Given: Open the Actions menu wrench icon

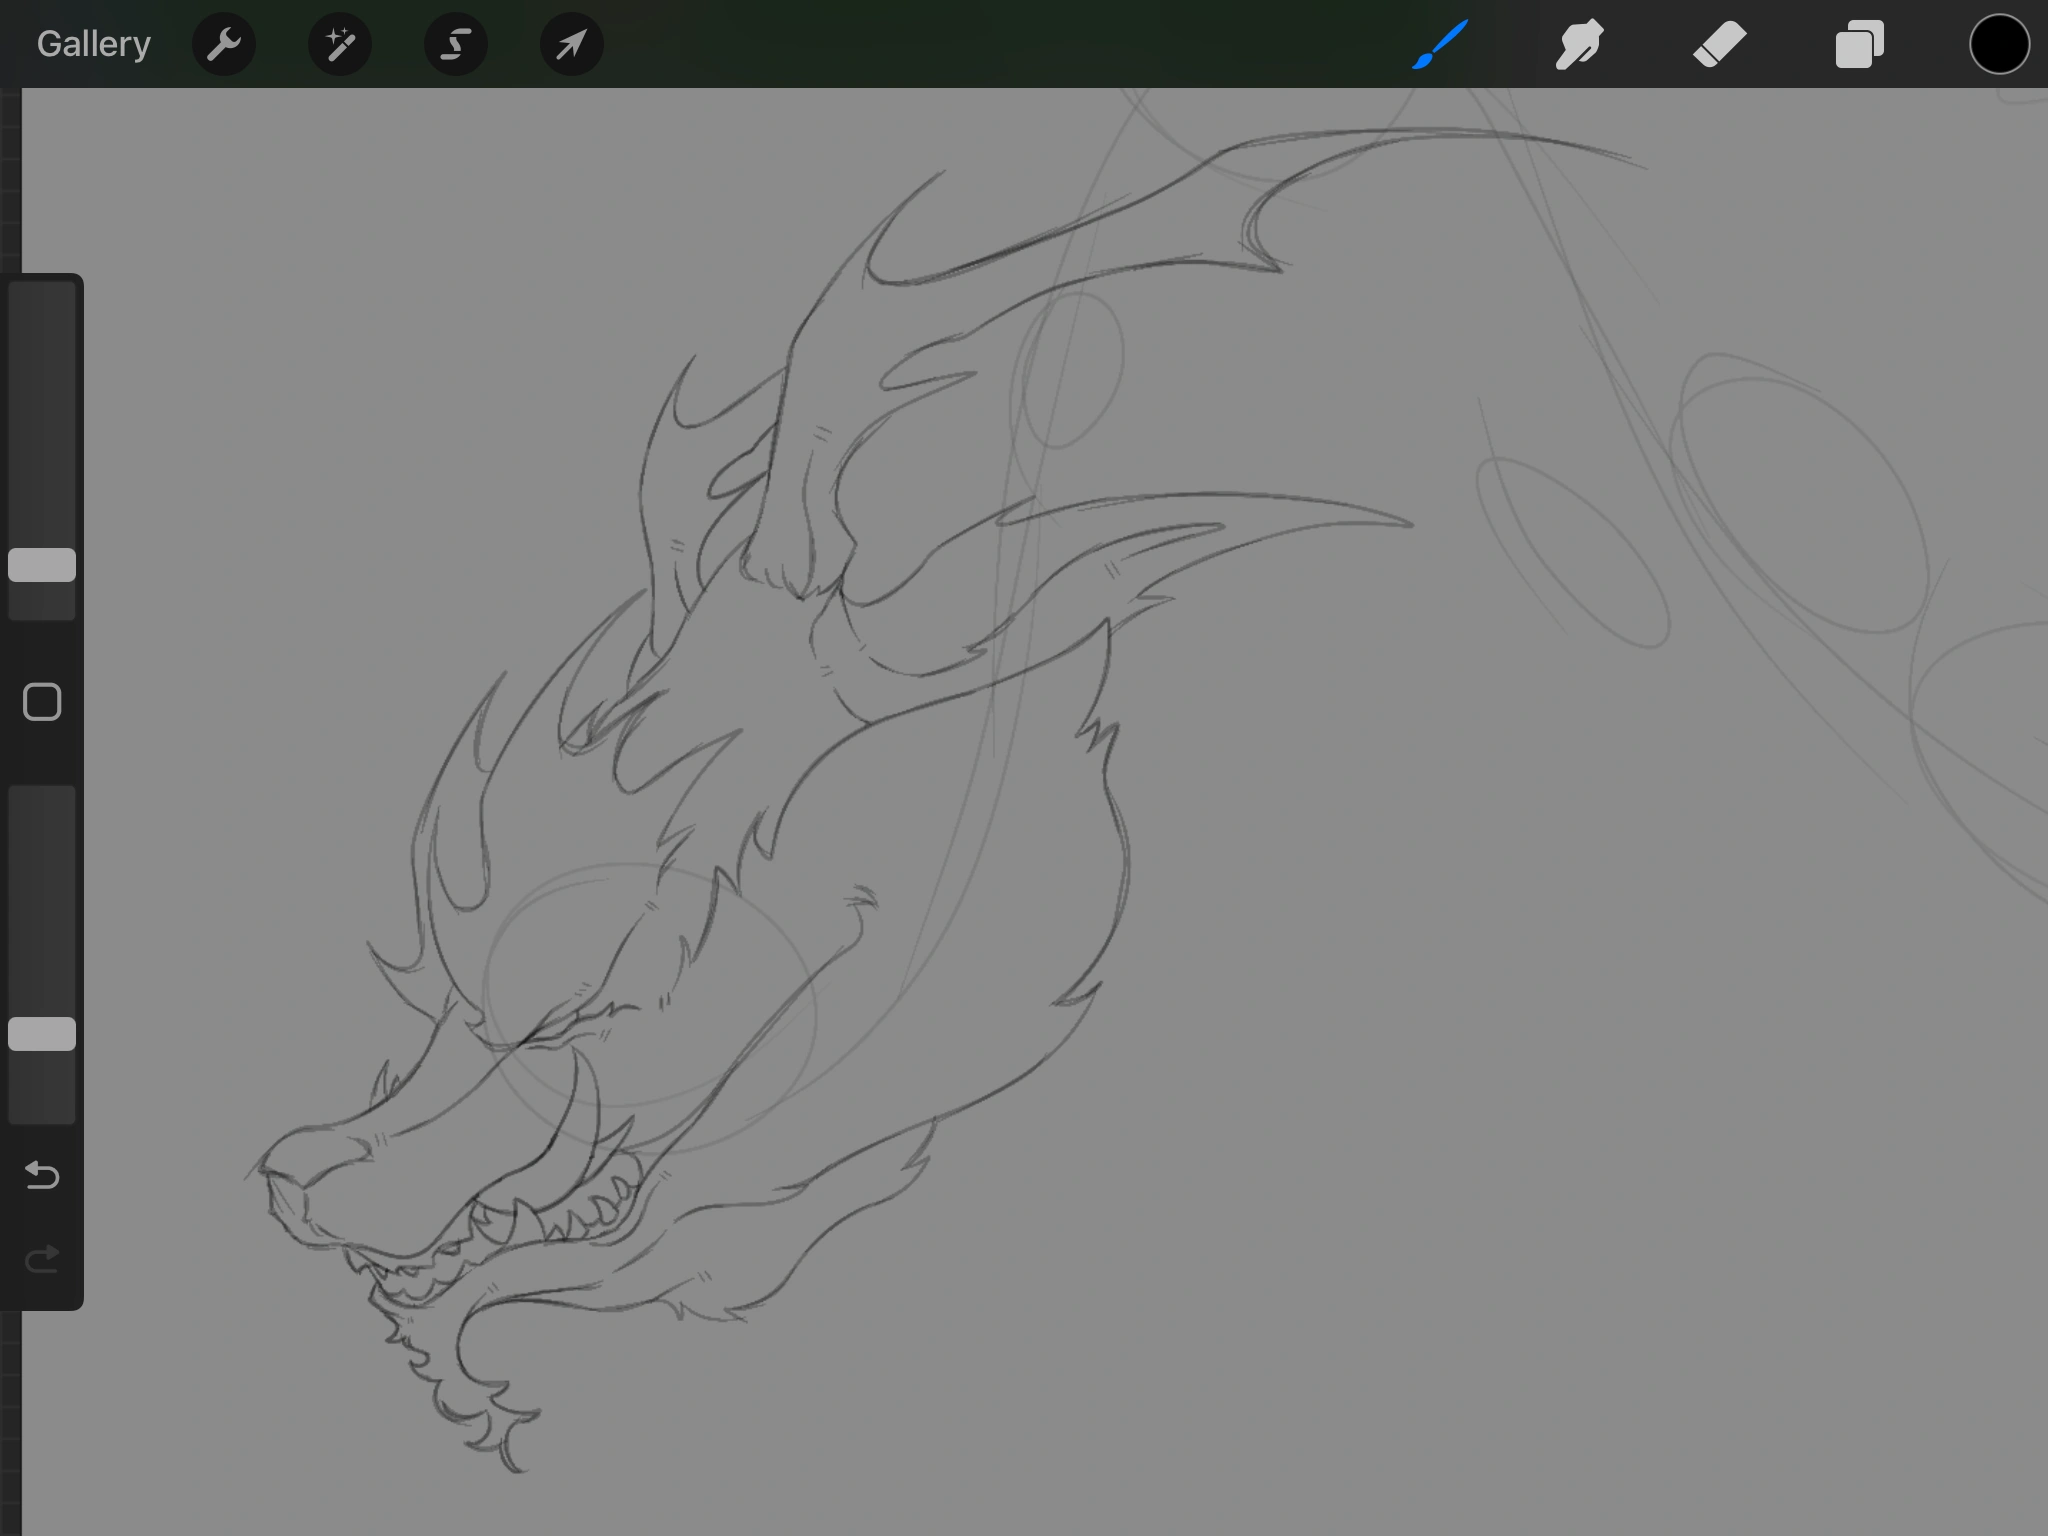Looking at the screenshot, I should point(224,43).
